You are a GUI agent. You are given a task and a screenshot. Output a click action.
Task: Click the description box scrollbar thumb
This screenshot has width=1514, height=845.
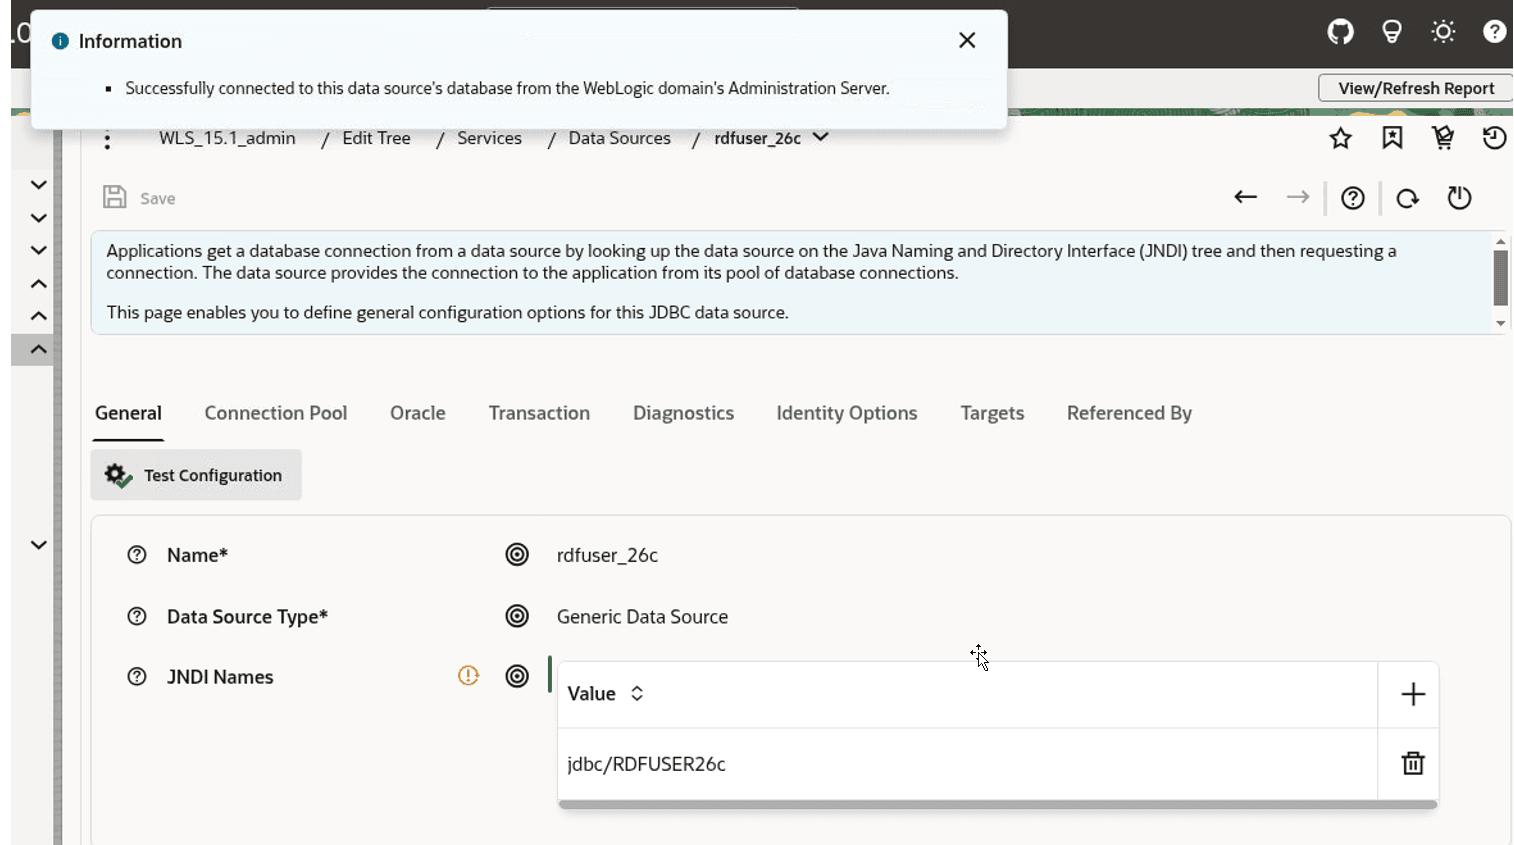pos(1500,278)
